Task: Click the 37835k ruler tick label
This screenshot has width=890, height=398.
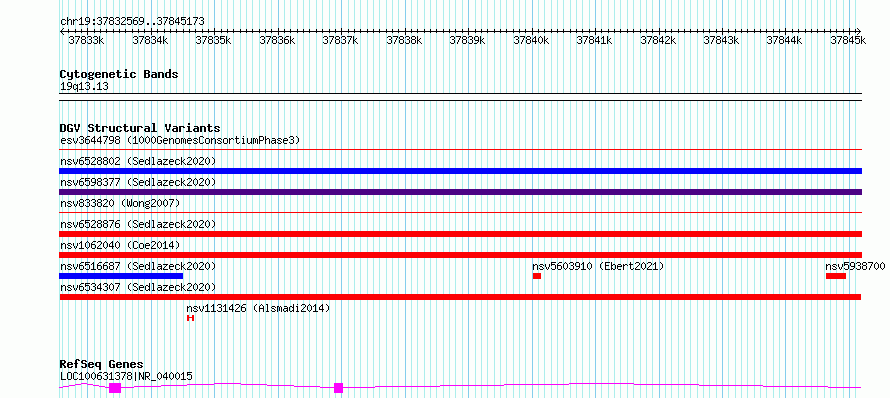Action: tap(213, 40)
